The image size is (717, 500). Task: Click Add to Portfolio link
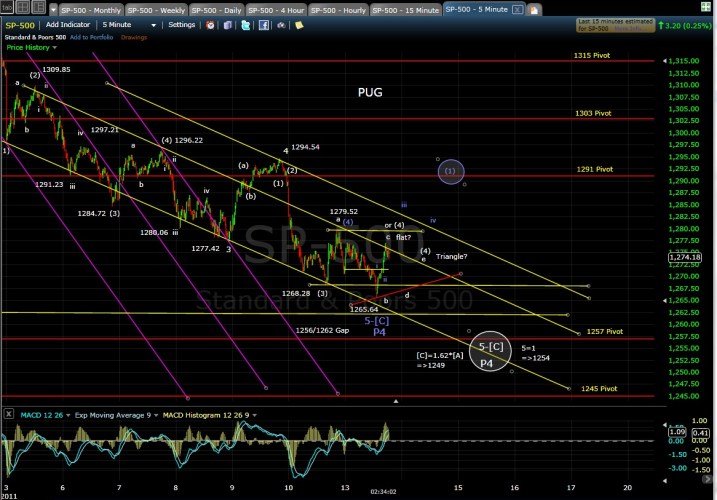(91, 38)
